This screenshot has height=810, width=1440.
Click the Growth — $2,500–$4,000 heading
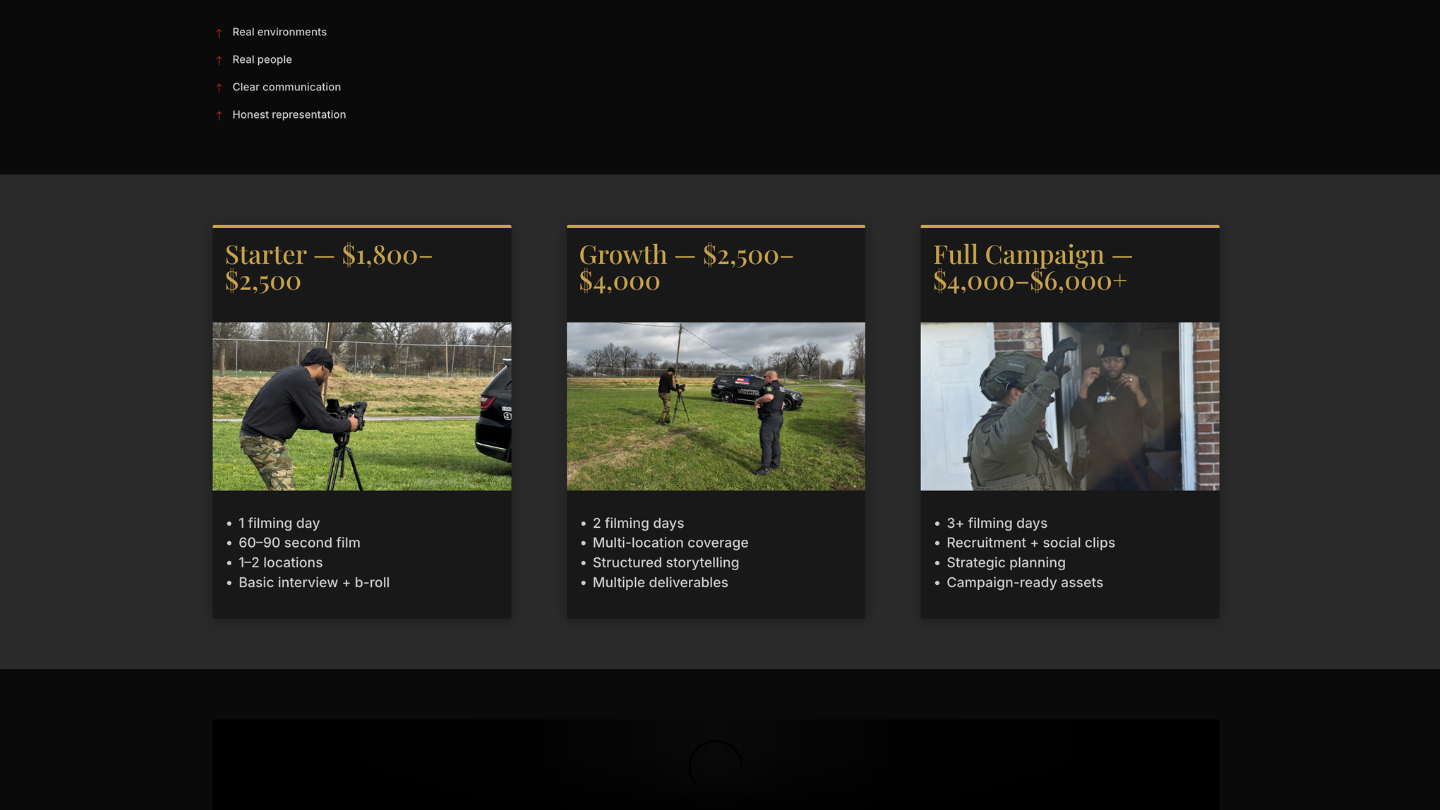point(686,267)
